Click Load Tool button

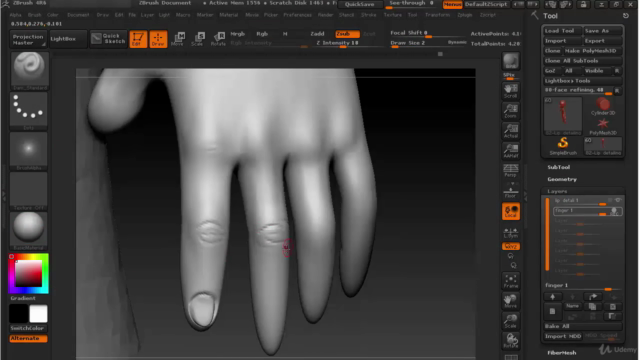click(562, 31)
